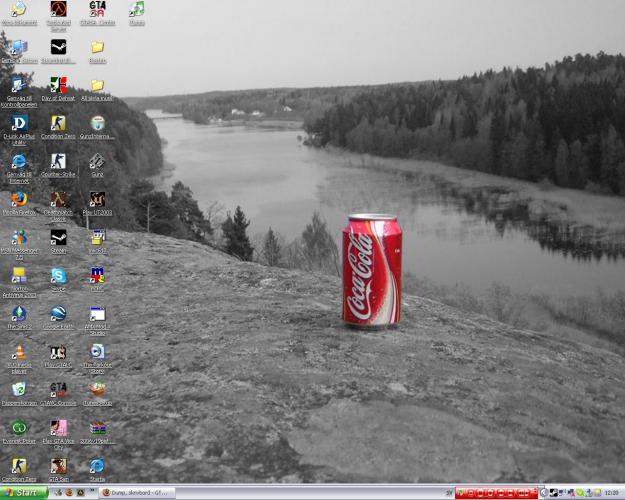
Task: Open the Steam desktop shortcut
Action: [58, 238]
